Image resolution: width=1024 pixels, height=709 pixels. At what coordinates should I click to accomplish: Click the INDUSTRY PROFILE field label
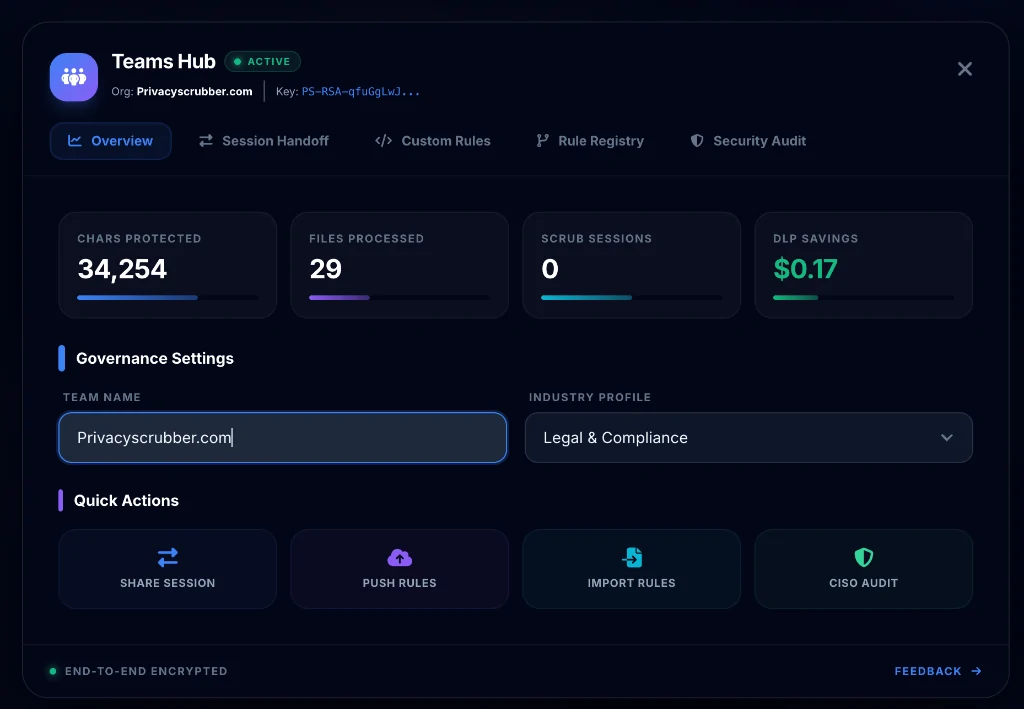pos(590,397)
